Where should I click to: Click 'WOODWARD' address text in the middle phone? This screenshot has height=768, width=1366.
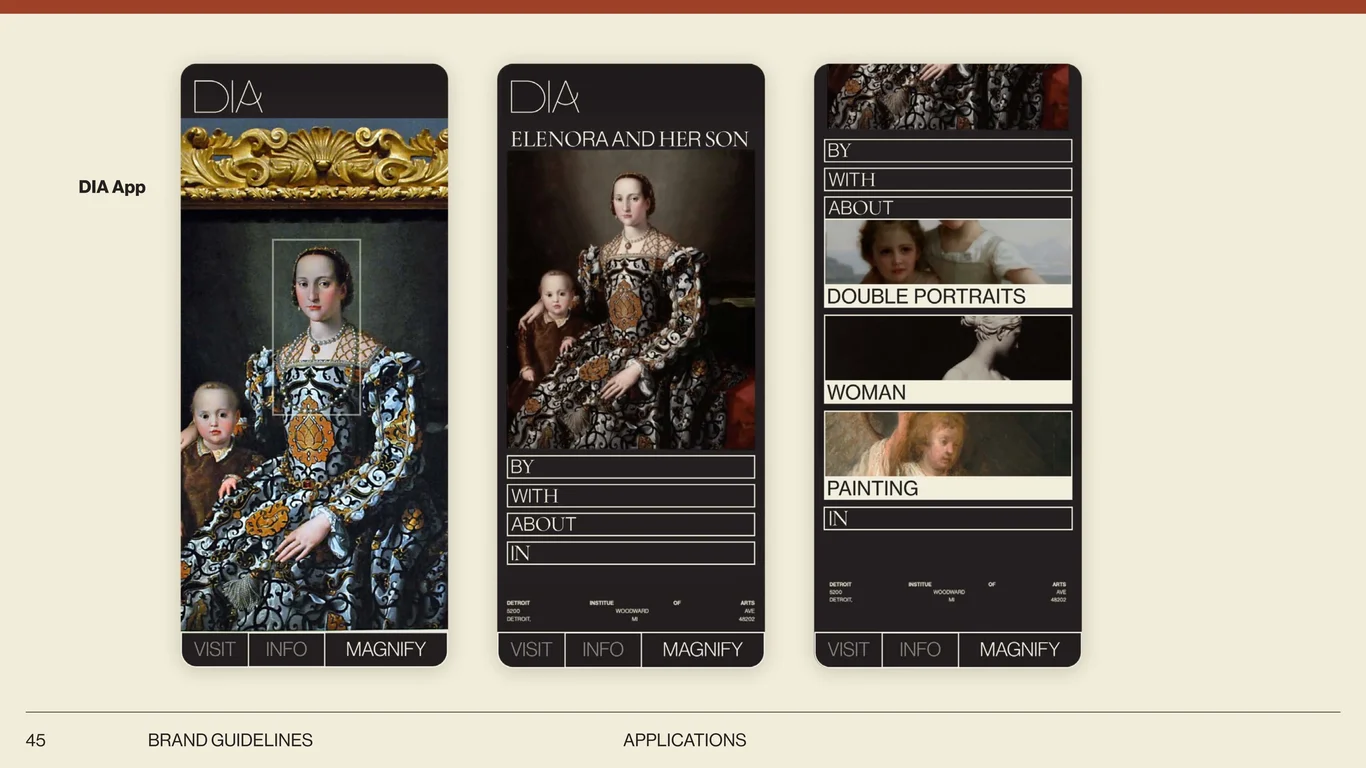coord(632,611)
